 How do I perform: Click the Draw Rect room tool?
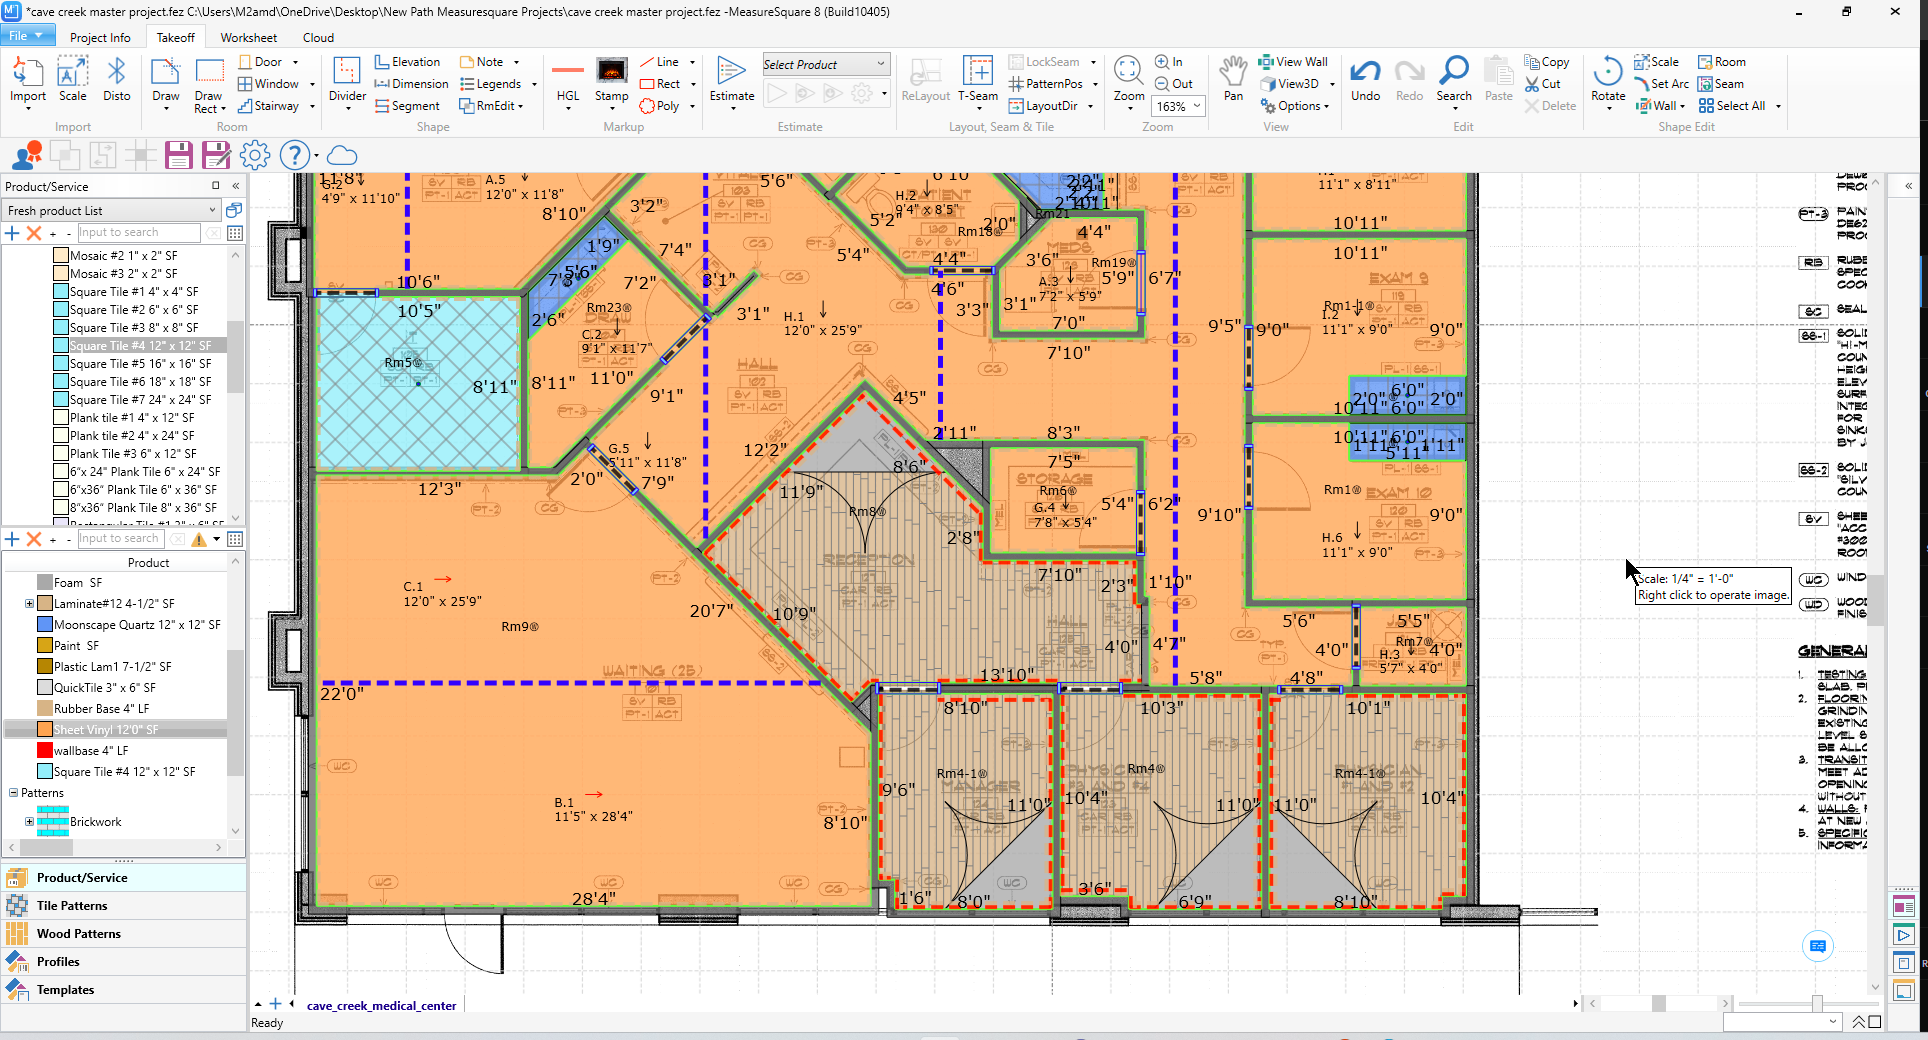tap(208, 85)
